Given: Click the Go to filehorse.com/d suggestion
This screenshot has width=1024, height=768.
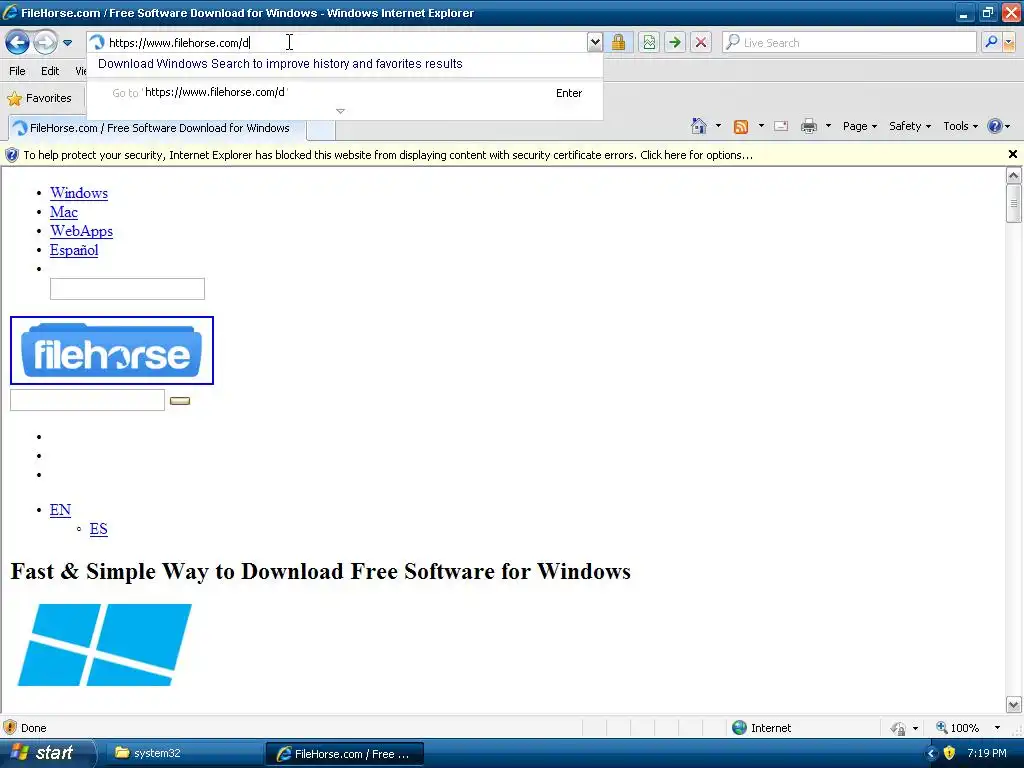Looking at the screenshot, I should click(x=346, y=93).
